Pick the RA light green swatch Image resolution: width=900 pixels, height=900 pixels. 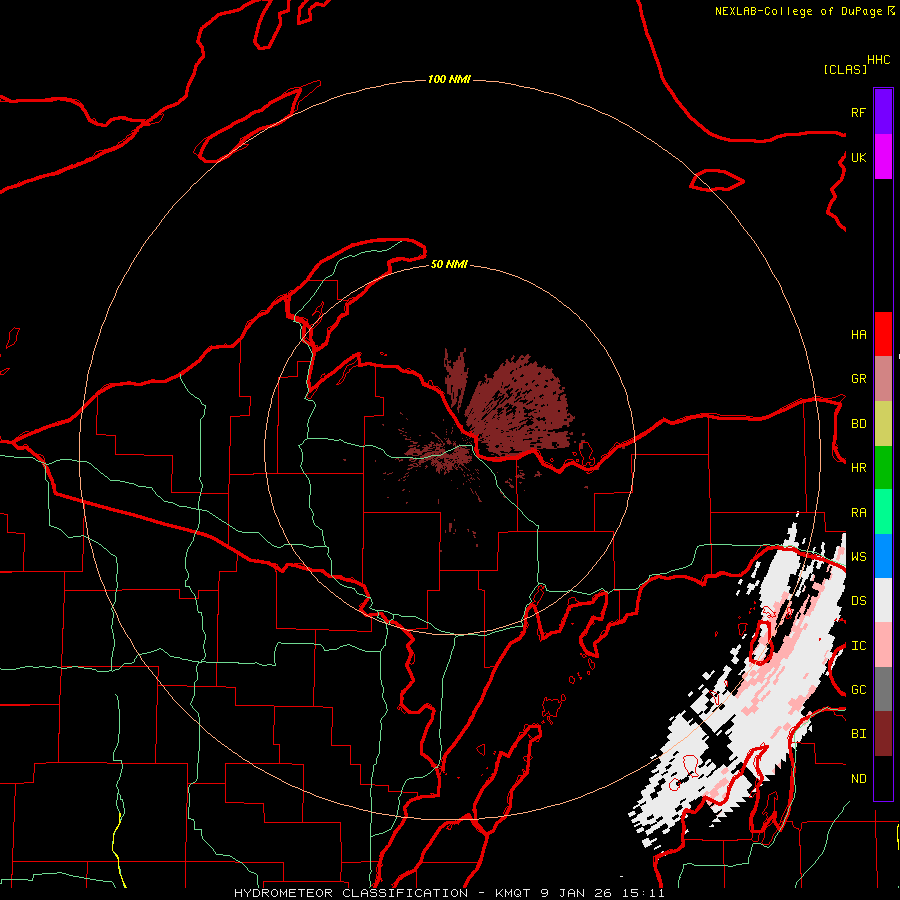(x=883, y=512)
